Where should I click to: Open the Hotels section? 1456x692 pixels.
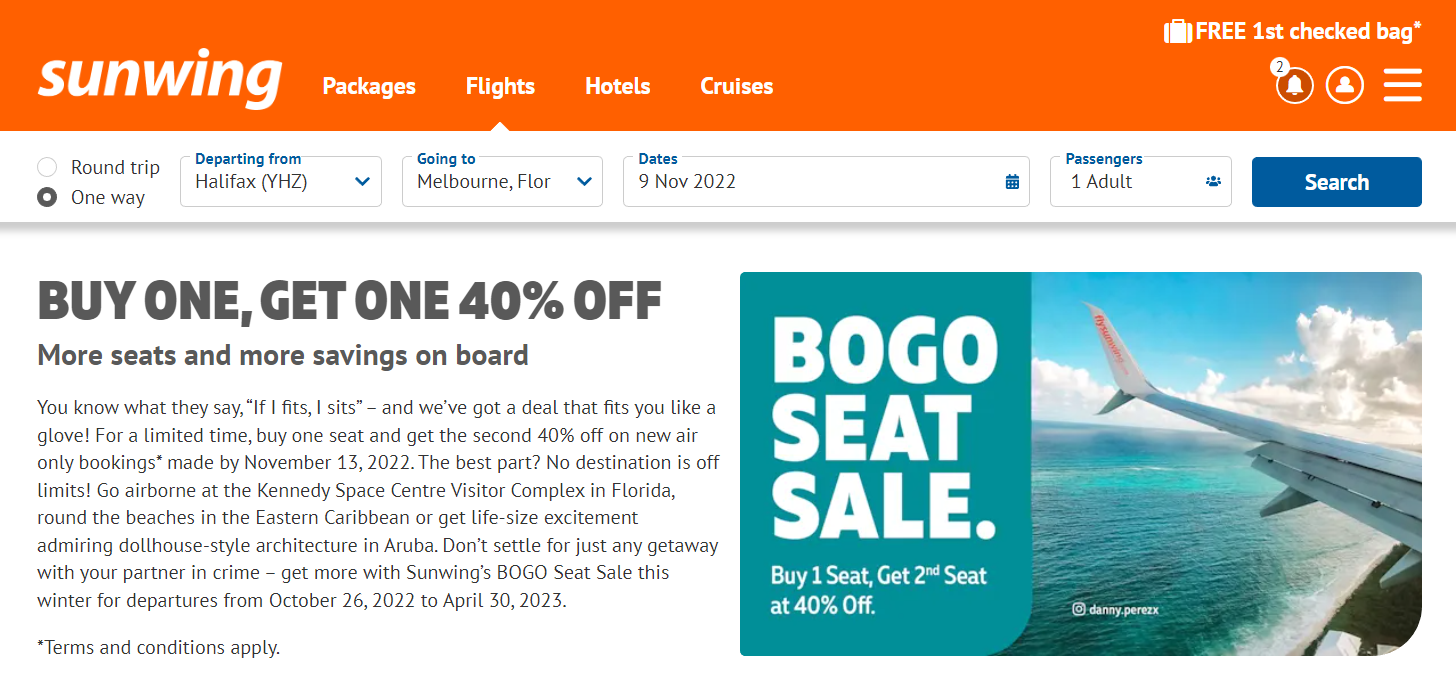tap(617, 87)
